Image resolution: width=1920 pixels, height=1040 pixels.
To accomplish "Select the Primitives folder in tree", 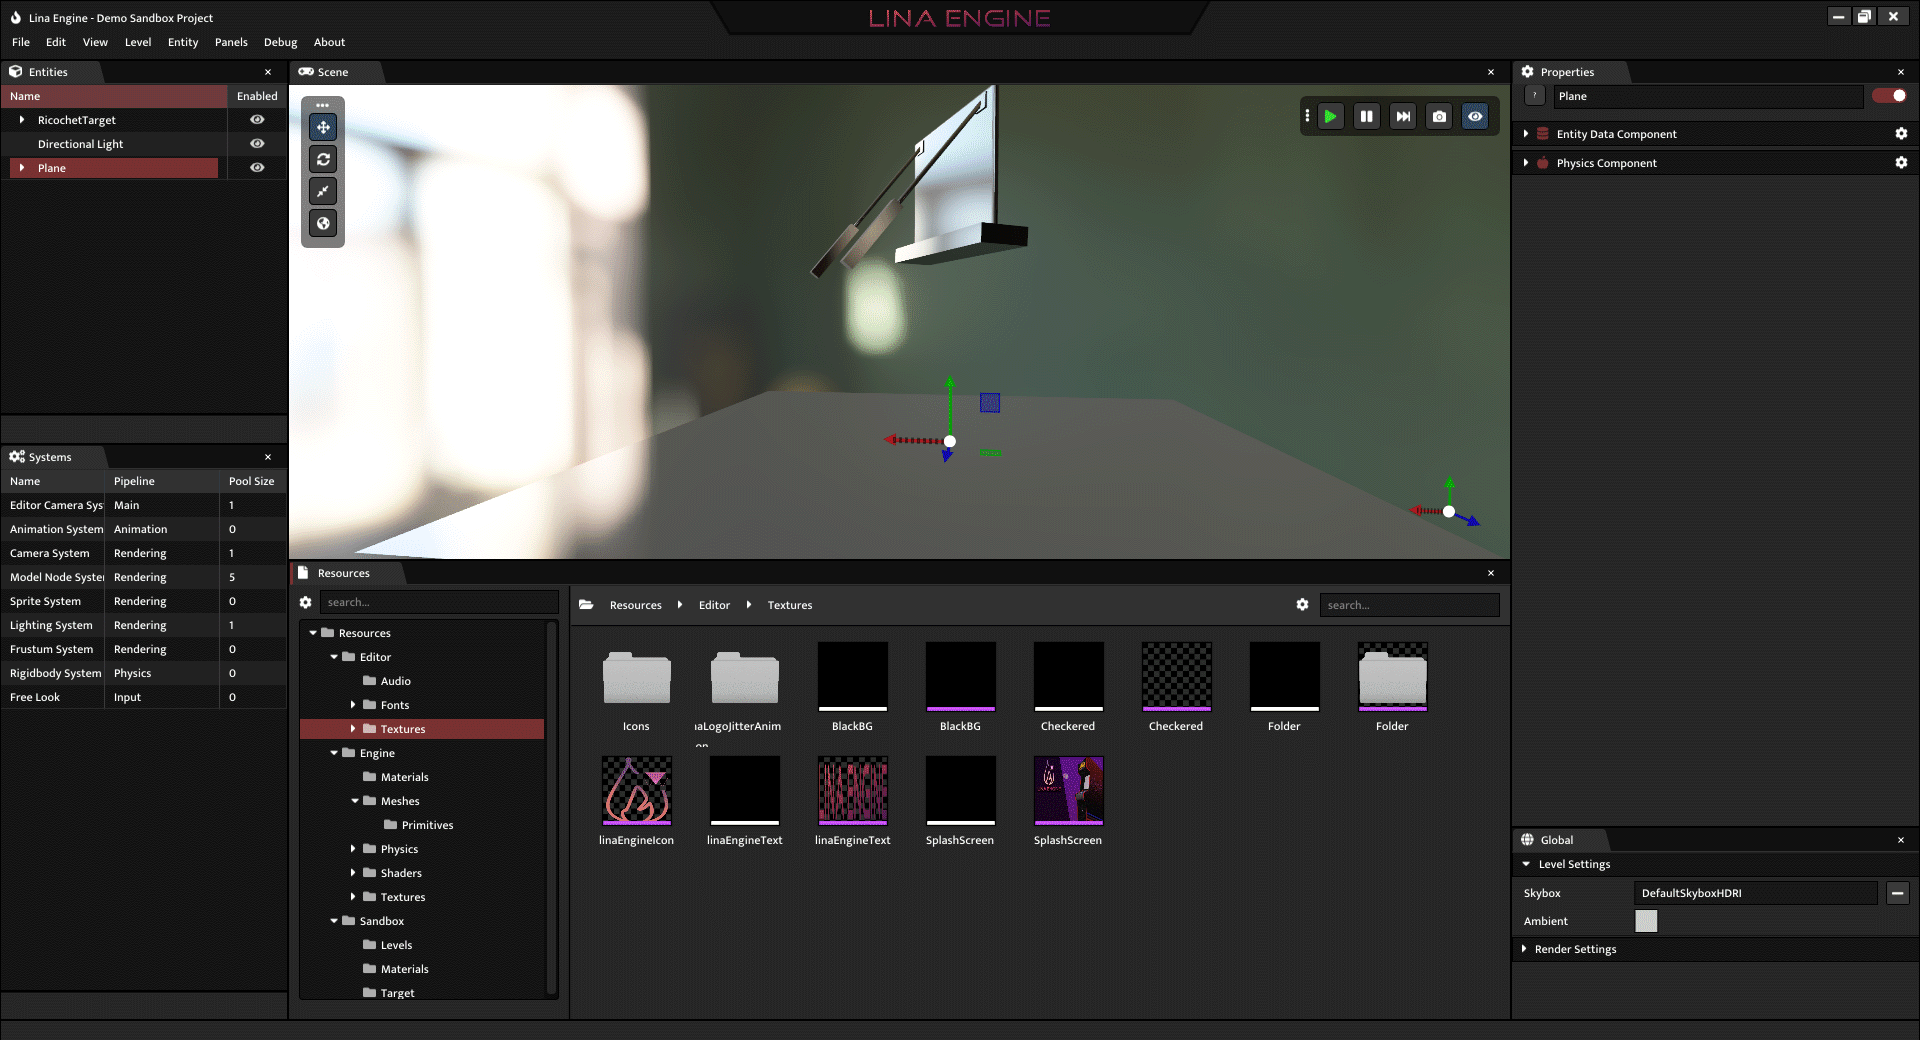I will pyautogui.click(x=427, y=825).
